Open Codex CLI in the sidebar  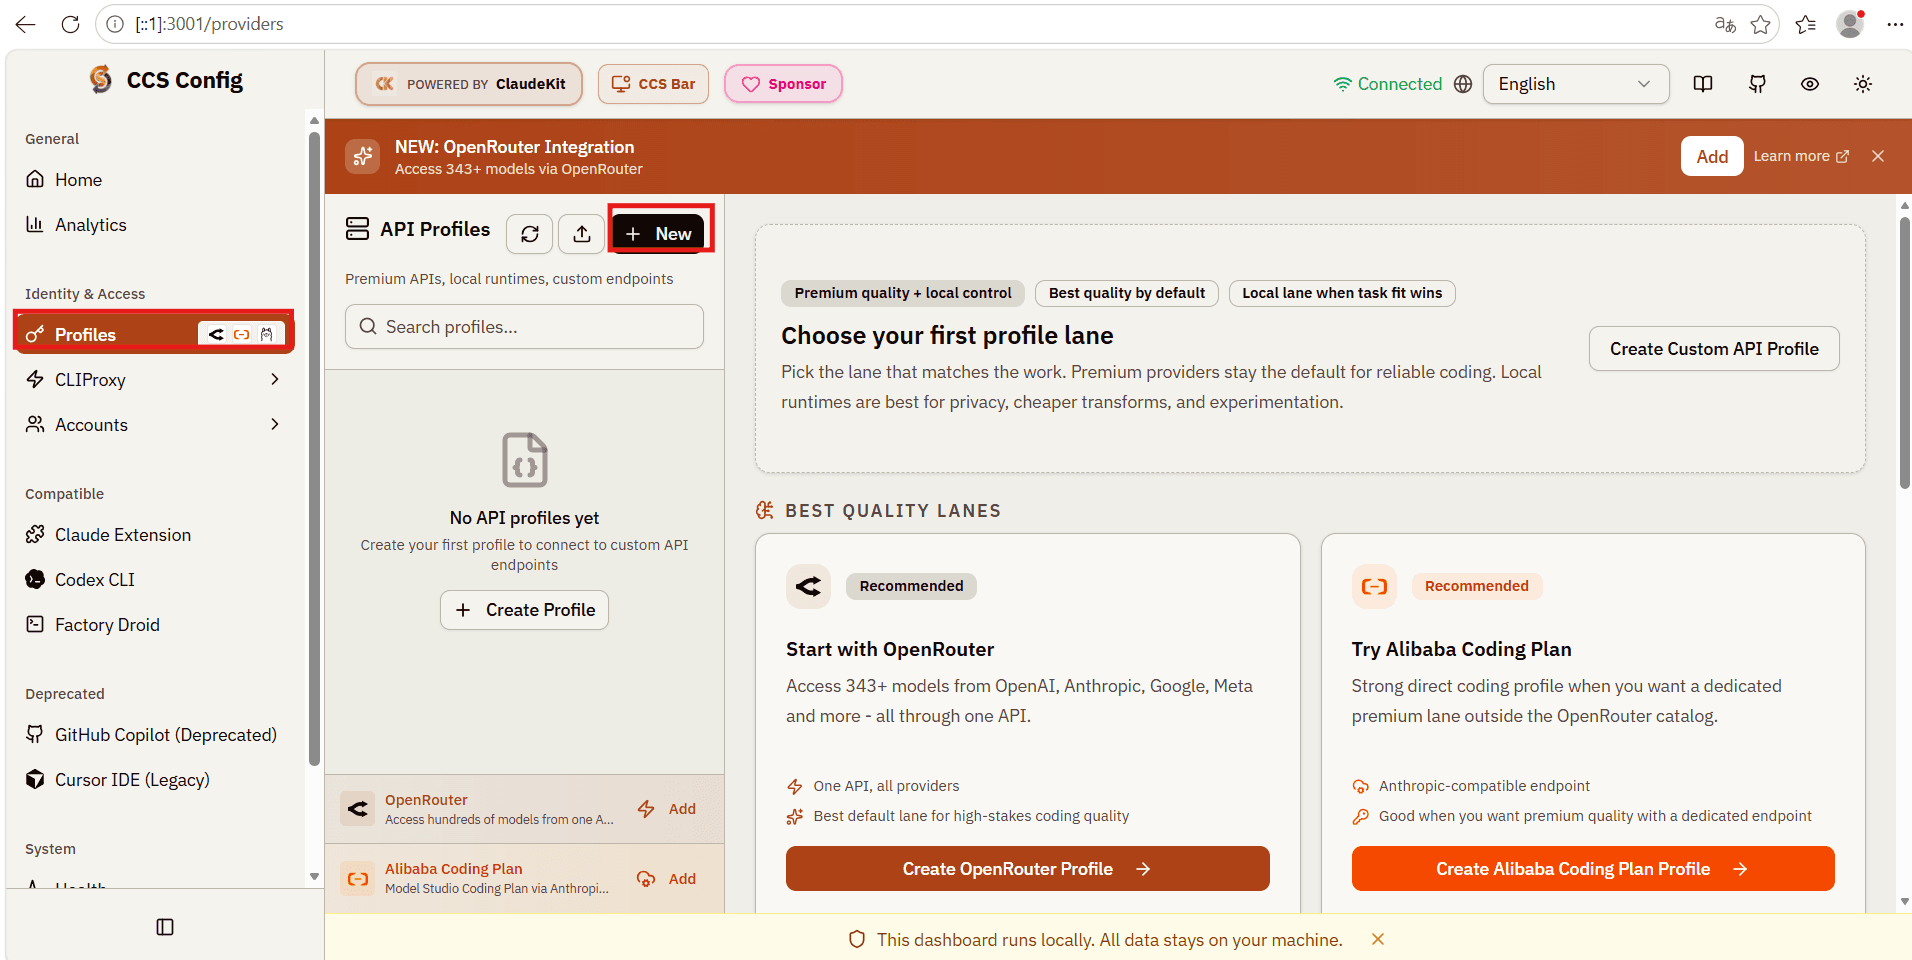click(154, 580)
